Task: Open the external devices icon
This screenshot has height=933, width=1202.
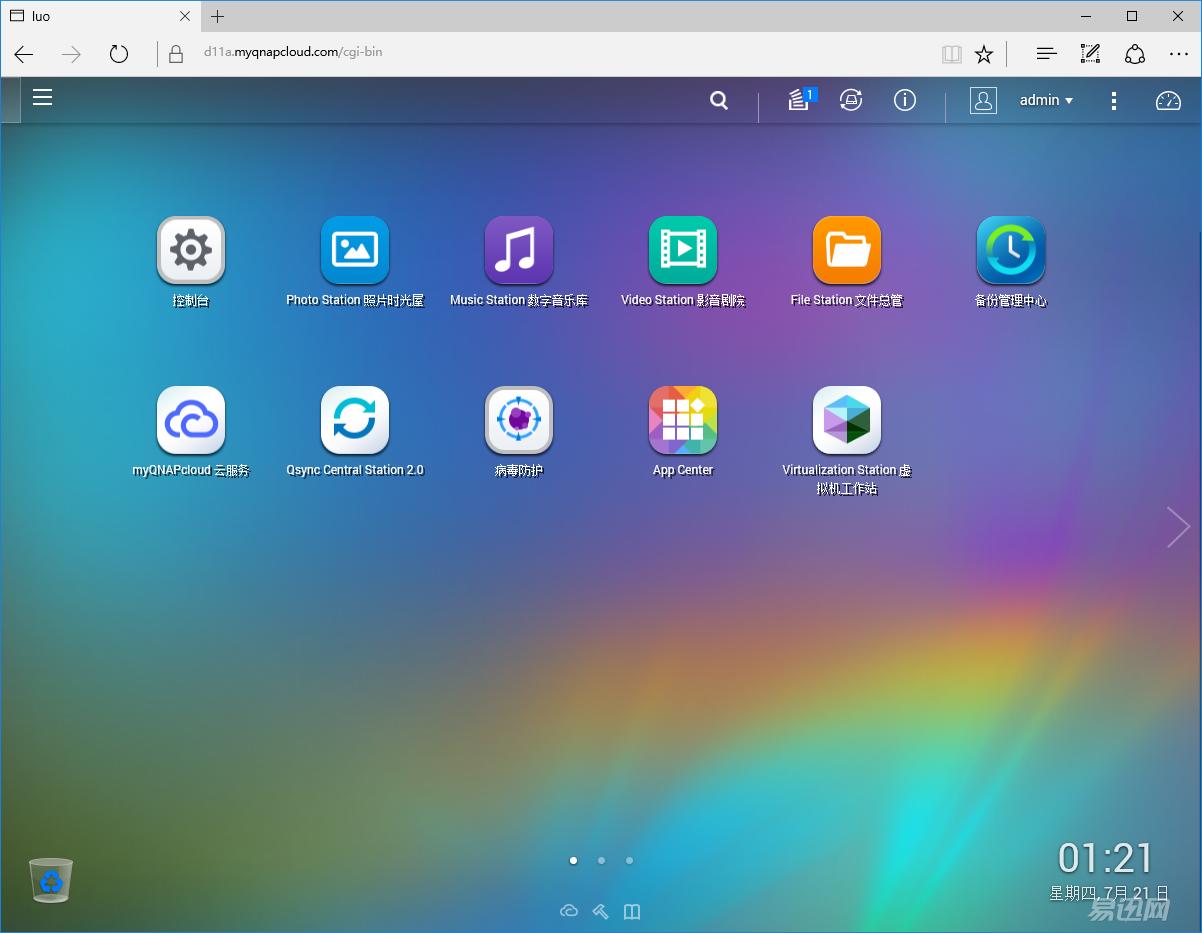Action: coord(851,100)
